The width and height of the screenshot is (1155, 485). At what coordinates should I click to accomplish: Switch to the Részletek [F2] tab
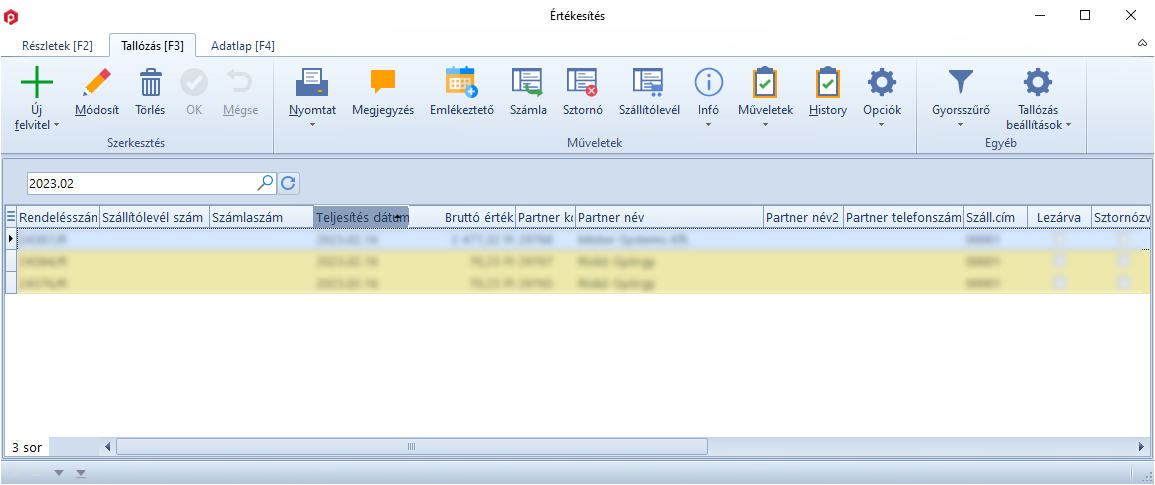[58, 46]
